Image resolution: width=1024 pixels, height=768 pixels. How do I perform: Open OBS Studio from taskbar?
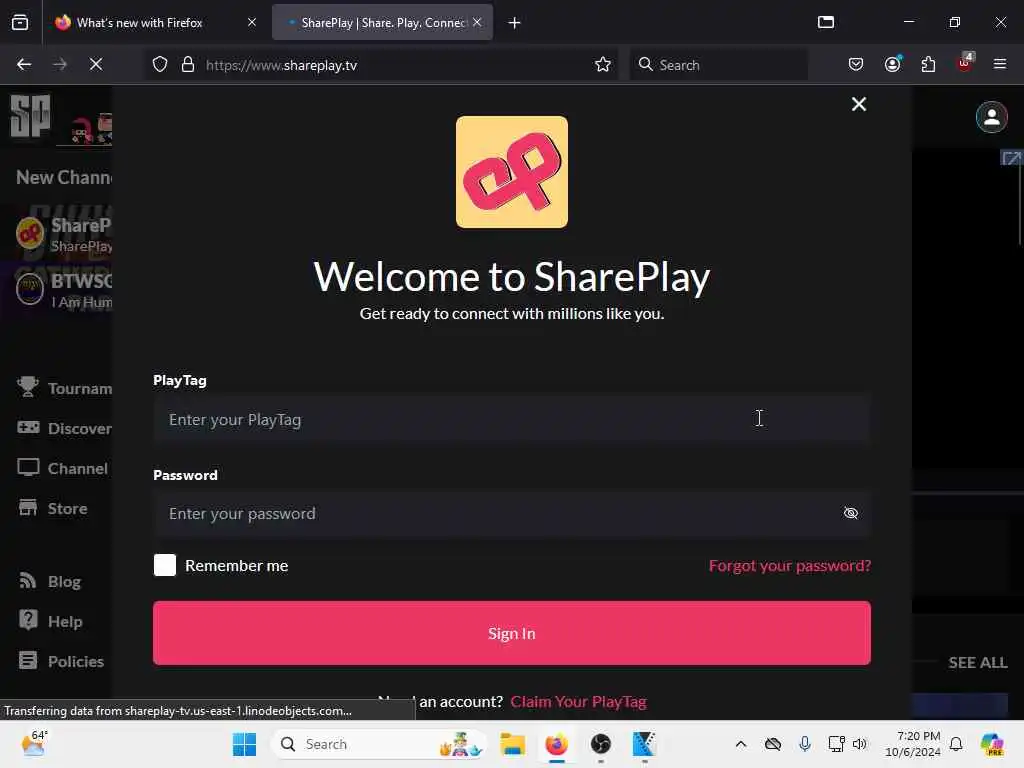pyautogui.click(x=600, y=744)
